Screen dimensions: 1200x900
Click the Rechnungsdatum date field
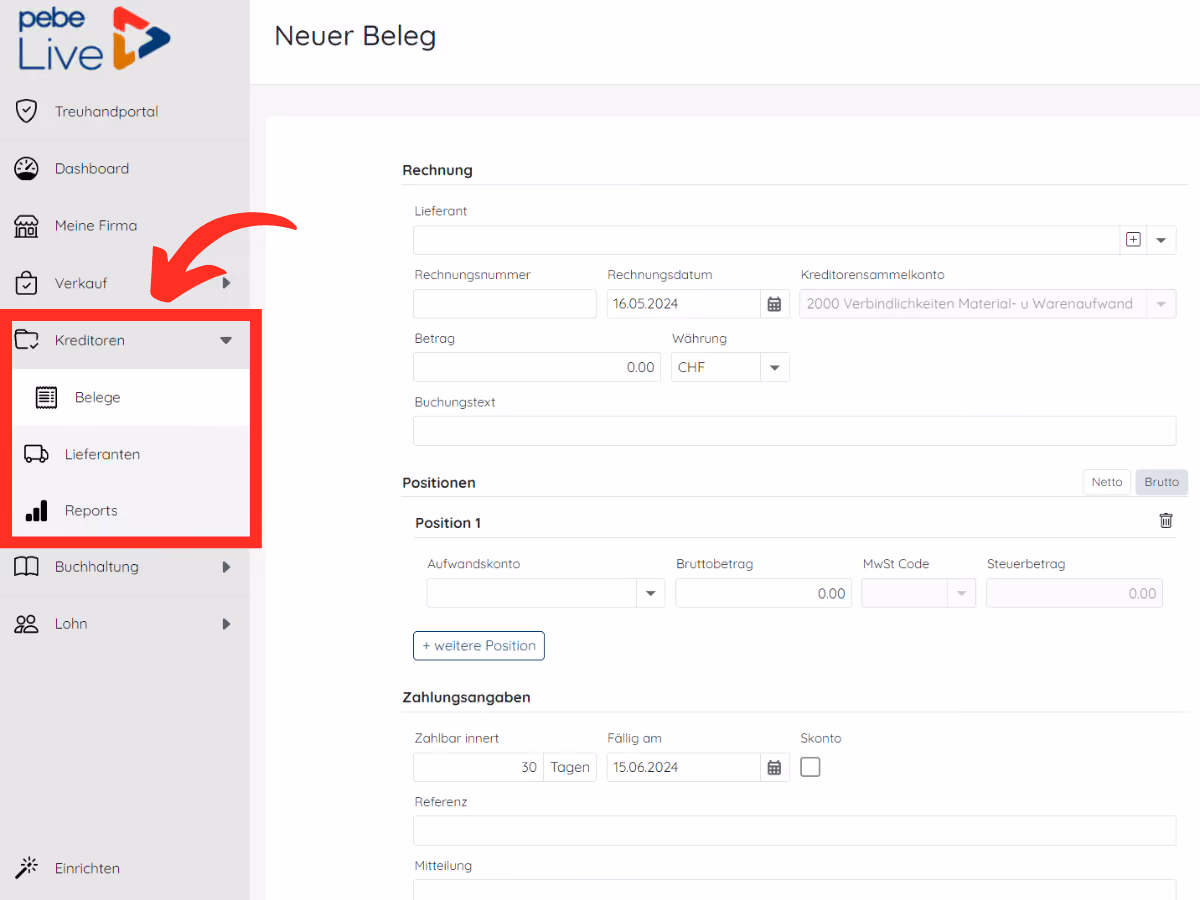pyautogui.click(x=684, y=304)
